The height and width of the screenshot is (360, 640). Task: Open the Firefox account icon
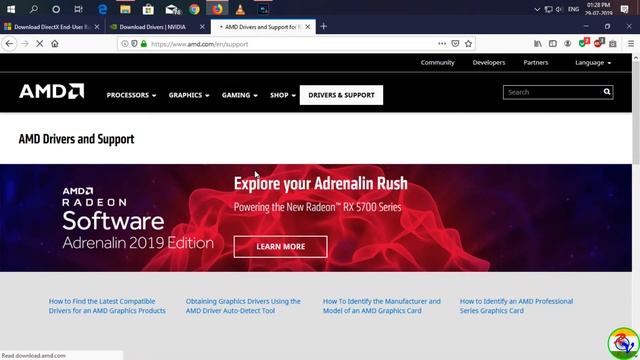568,44
